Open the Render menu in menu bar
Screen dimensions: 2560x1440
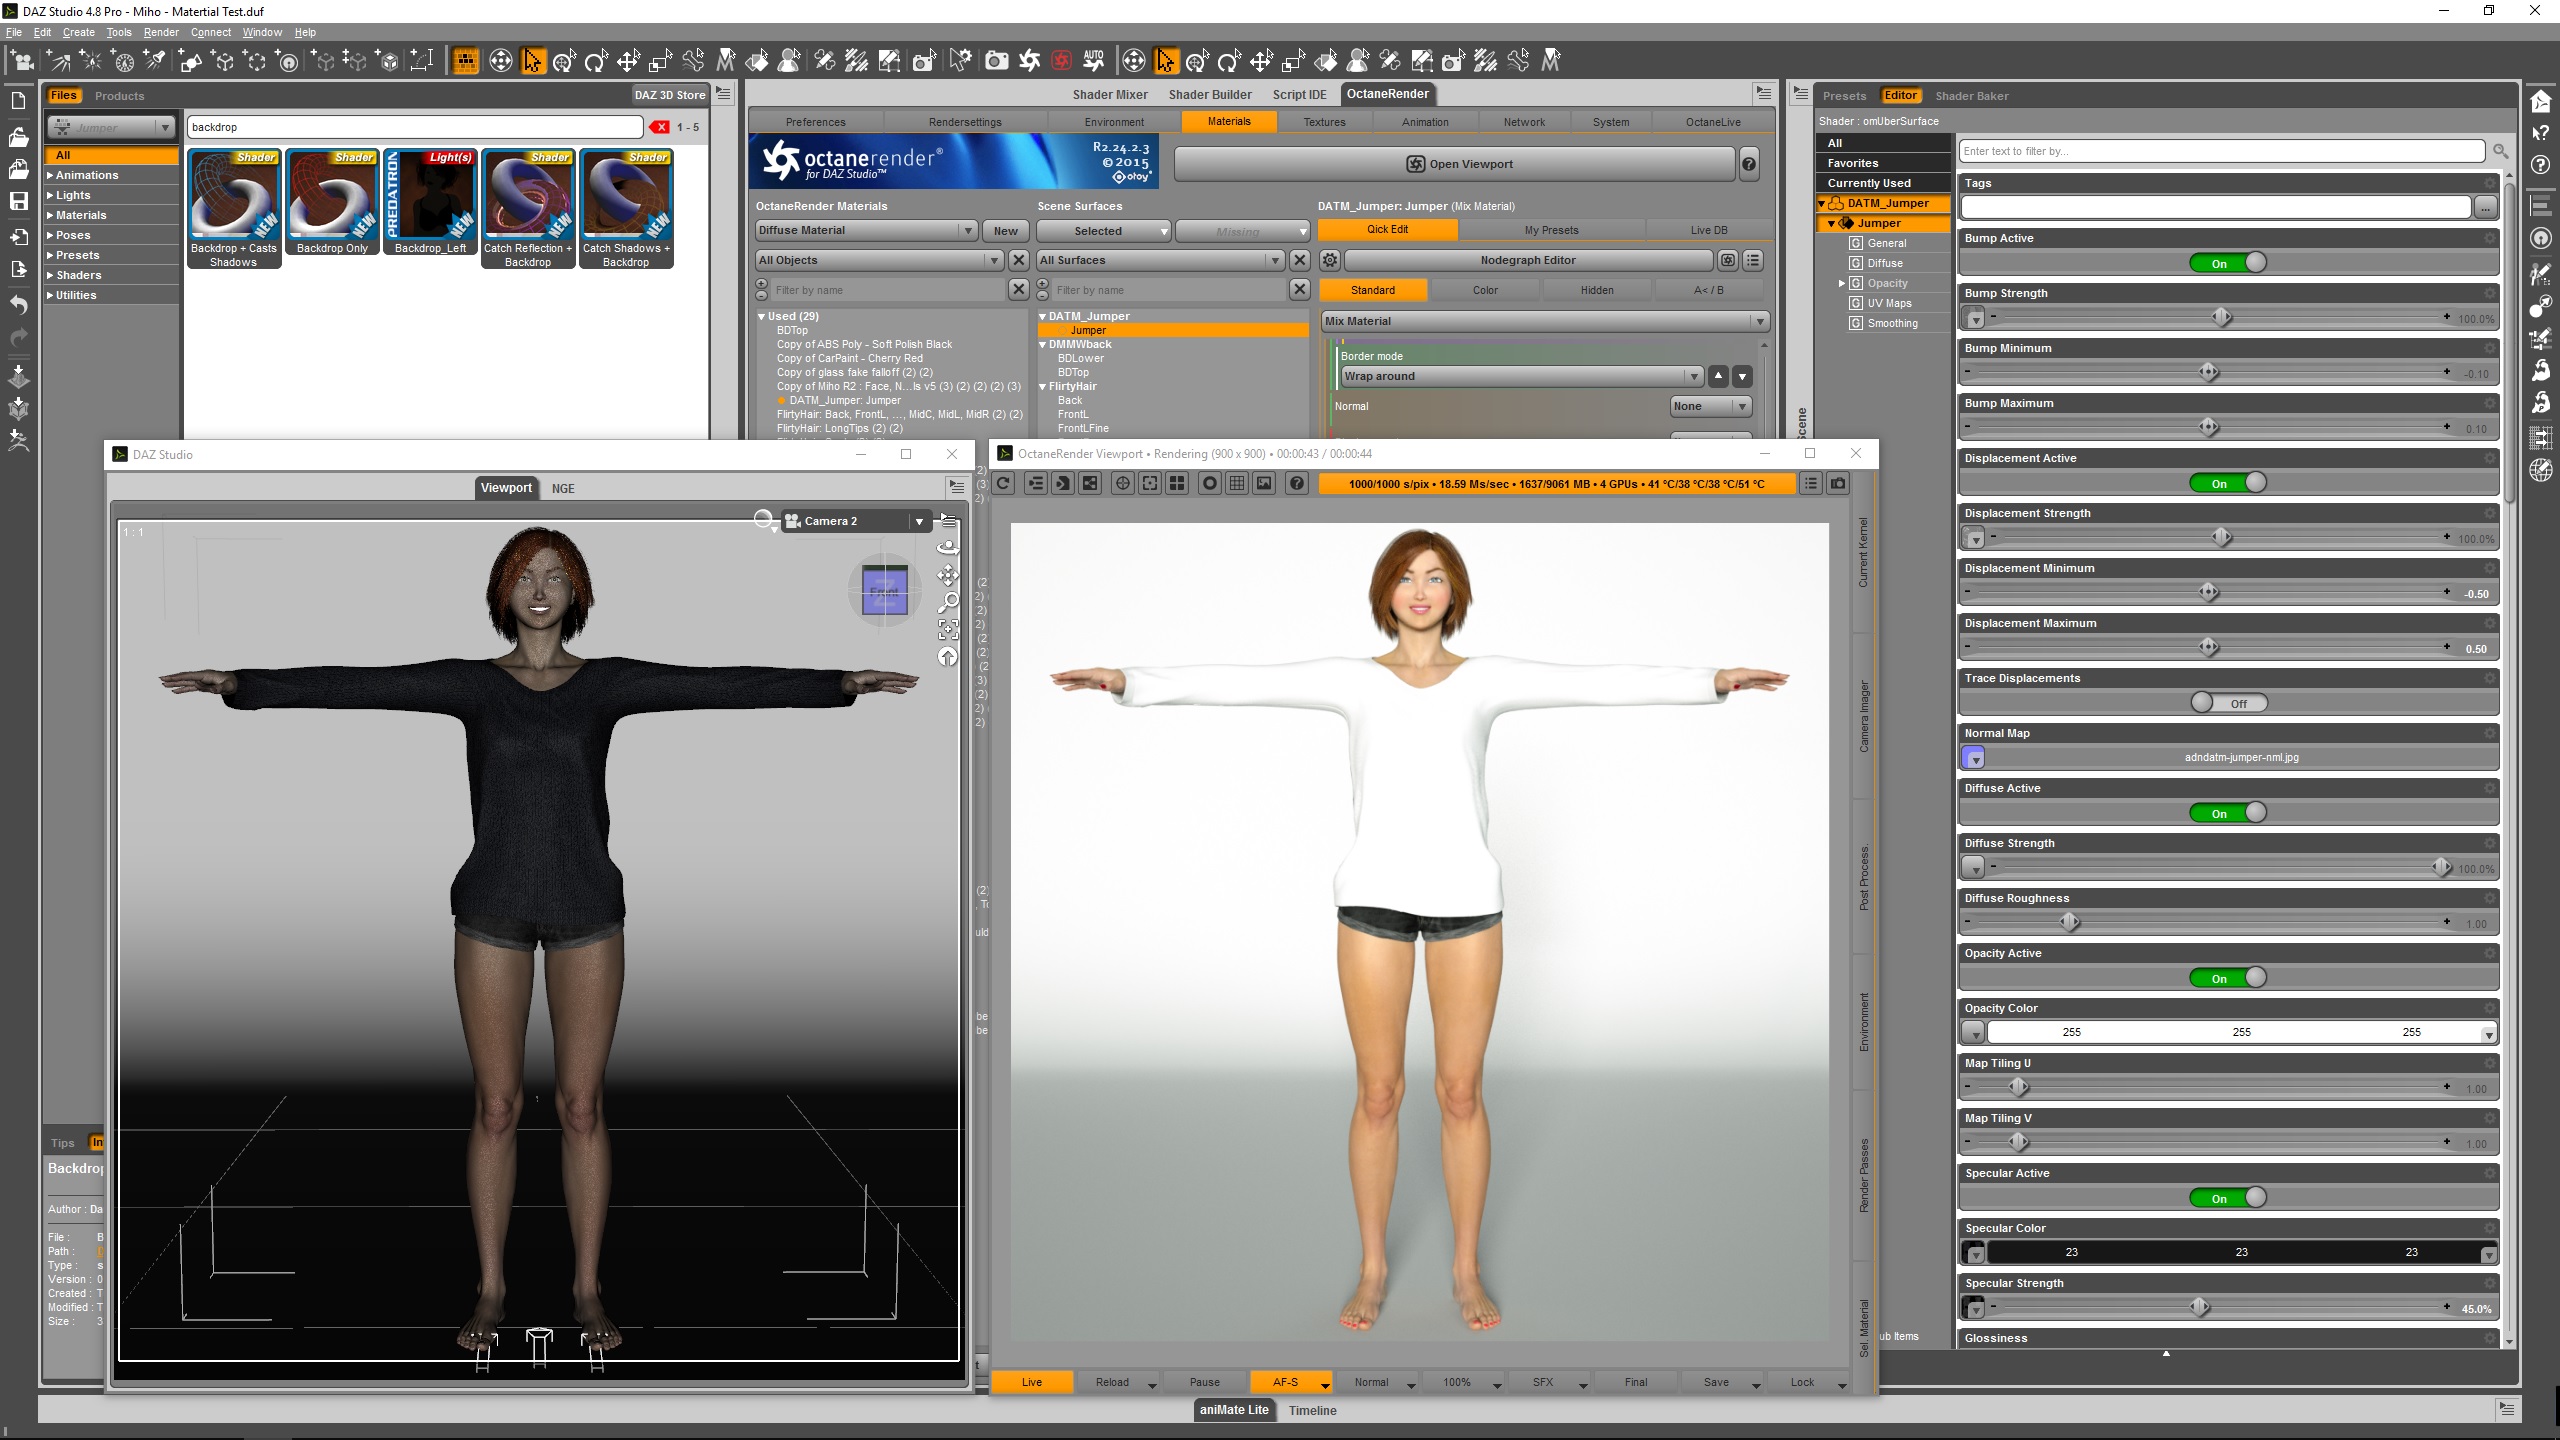click(160, 32)
